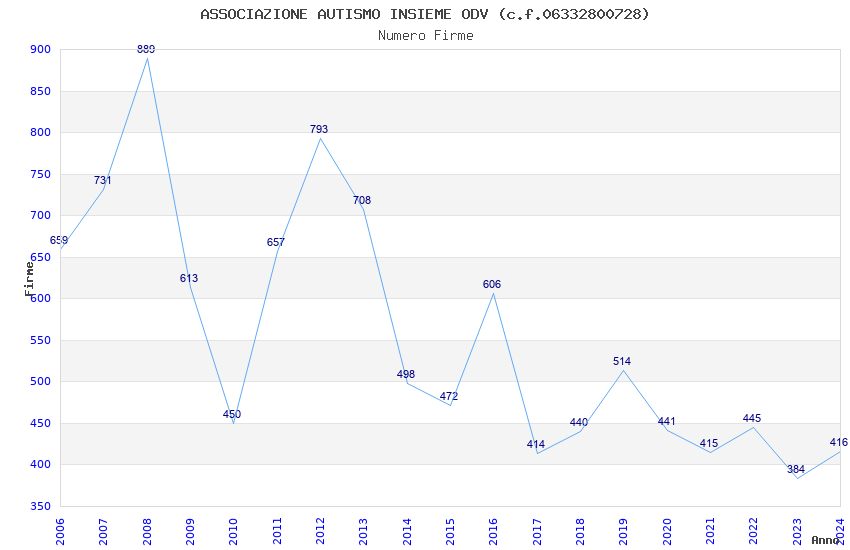Click the 2015 x-axis year label
Image resolution: width=850 pixels, height=550 pixels.
pos(450,531)
